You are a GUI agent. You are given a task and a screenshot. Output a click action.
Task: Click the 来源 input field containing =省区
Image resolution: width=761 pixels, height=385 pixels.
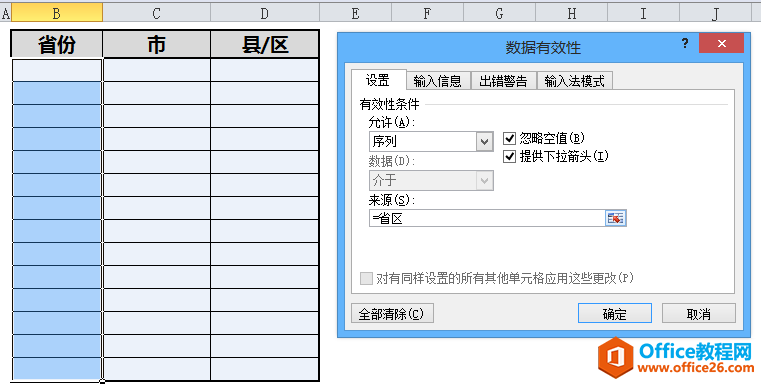pyautogui.click(x=487, y=218)
